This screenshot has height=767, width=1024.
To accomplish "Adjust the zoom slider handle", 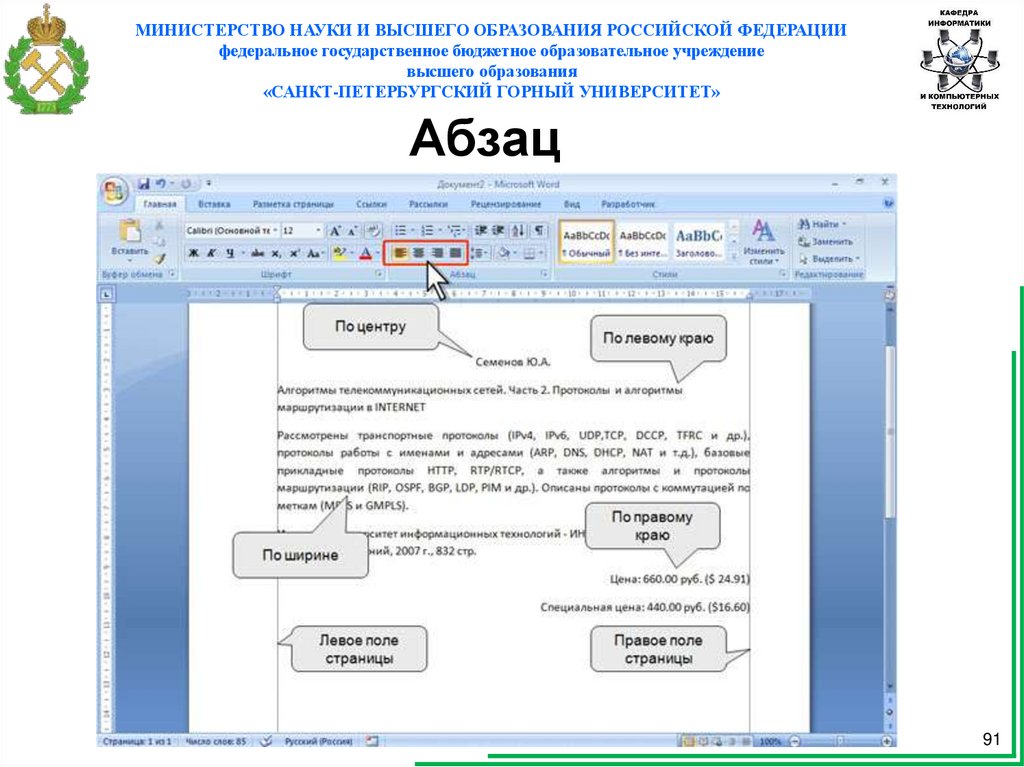I will point(840,742).
